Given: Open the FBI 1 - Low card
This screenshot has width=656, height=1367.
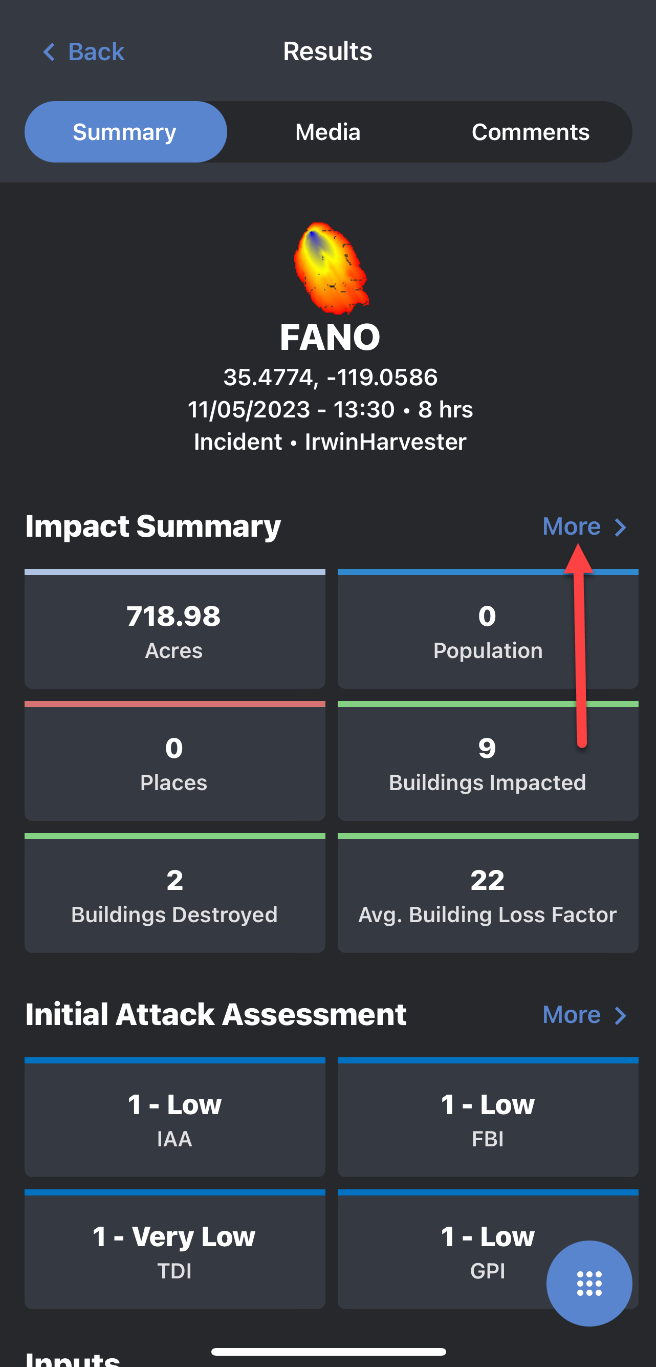Looking at the screenshot, I should click(488, 1118).
